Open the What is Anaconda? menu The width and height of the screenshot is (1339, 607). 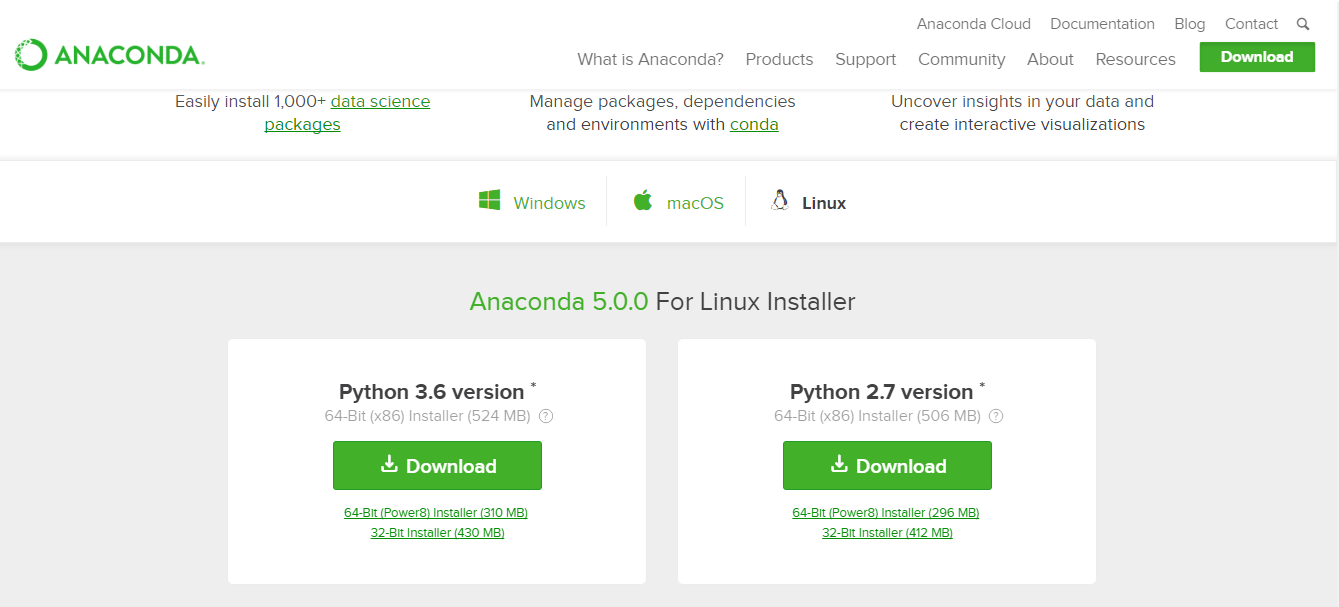(x=650, y=59)
